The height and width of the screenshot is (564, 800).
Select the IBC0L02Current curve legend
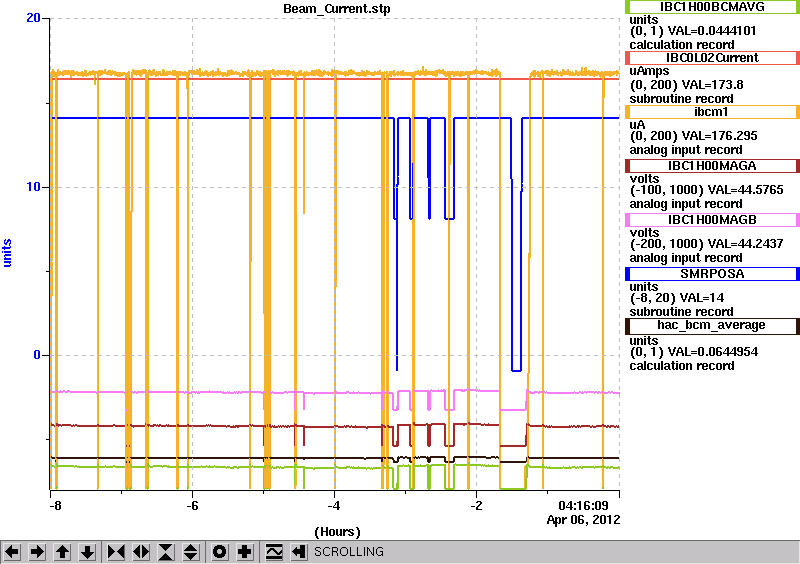click(x=712, y=58)
